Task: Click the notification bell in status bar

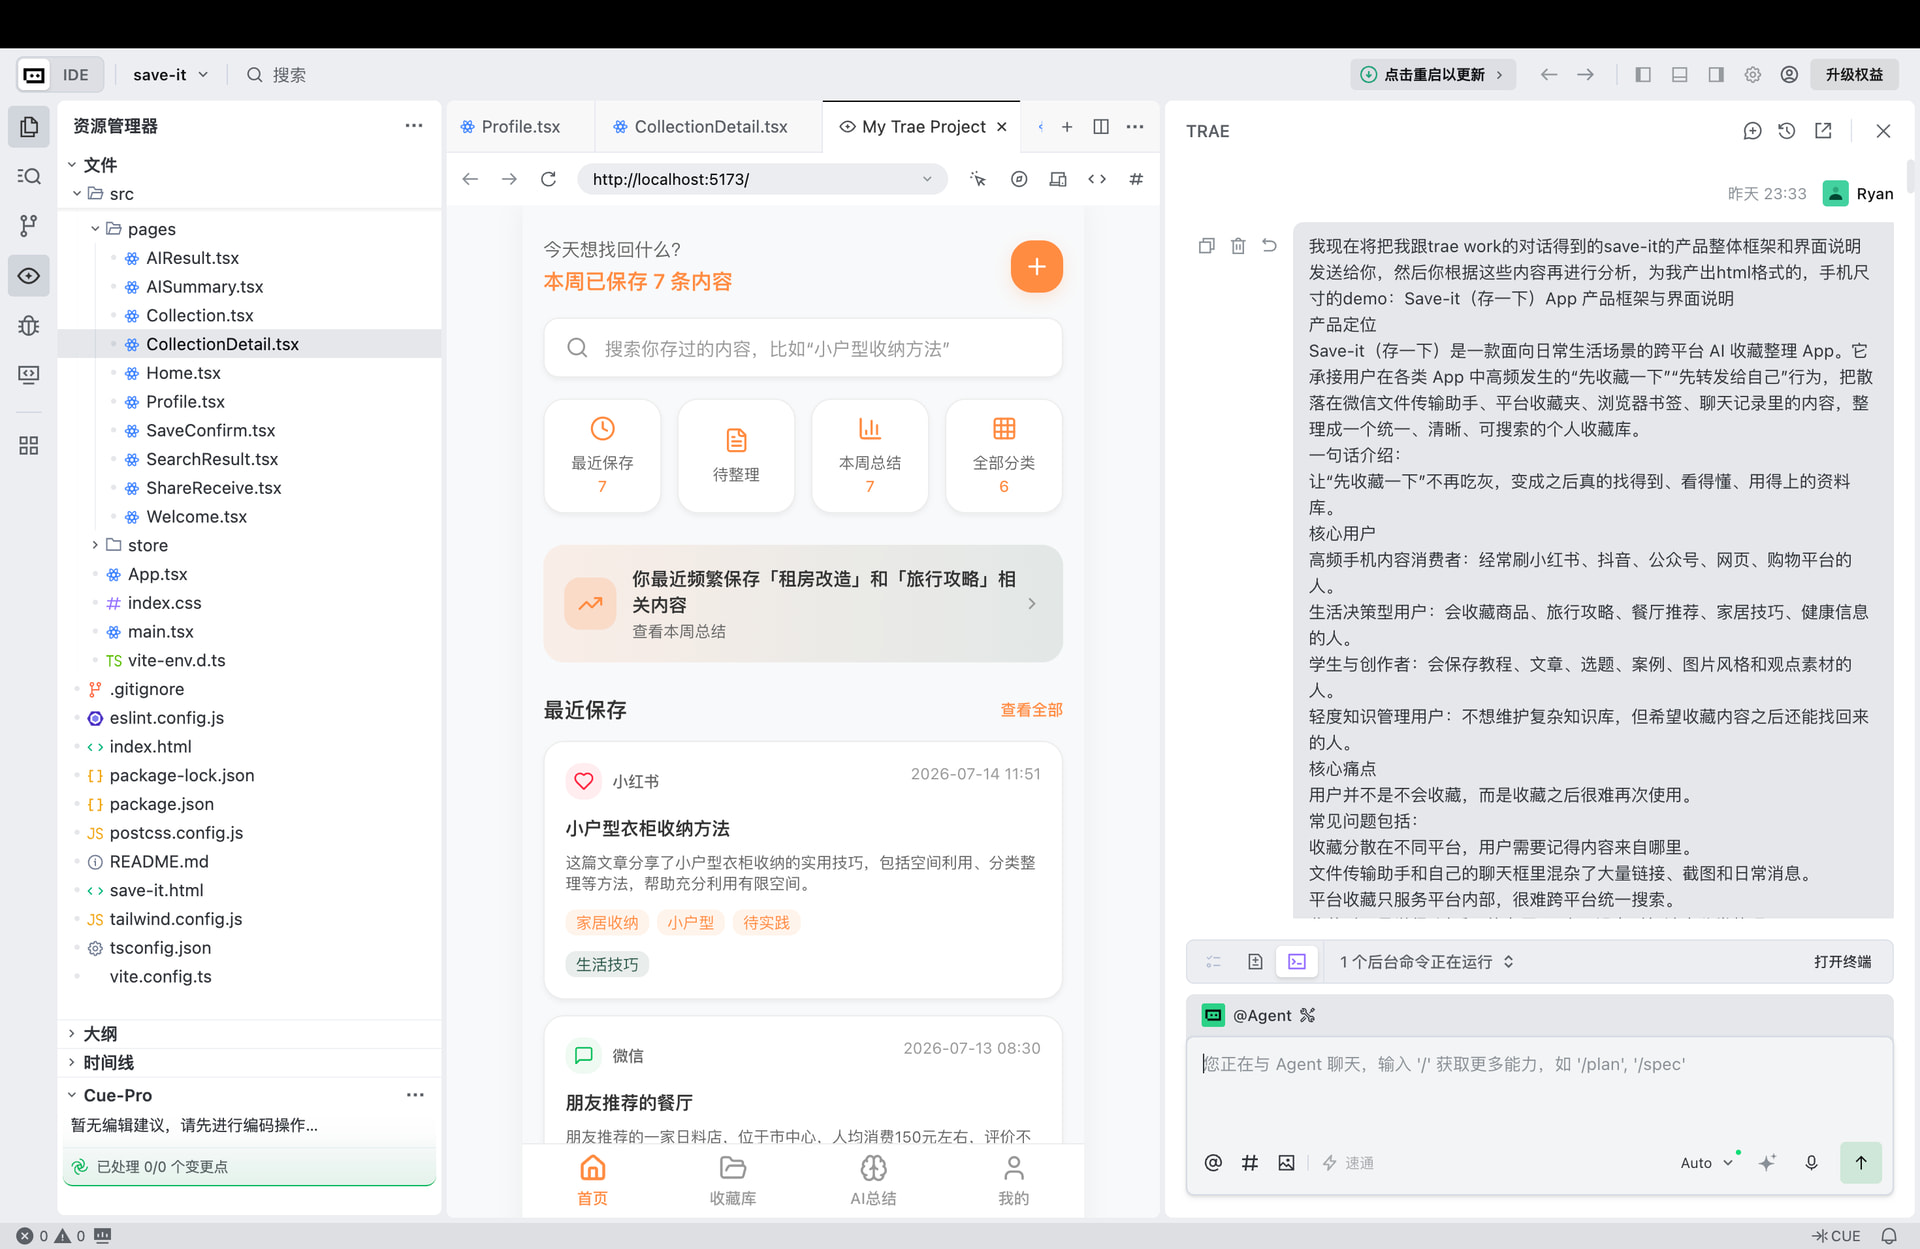Action: (x=1888, y=1236)
